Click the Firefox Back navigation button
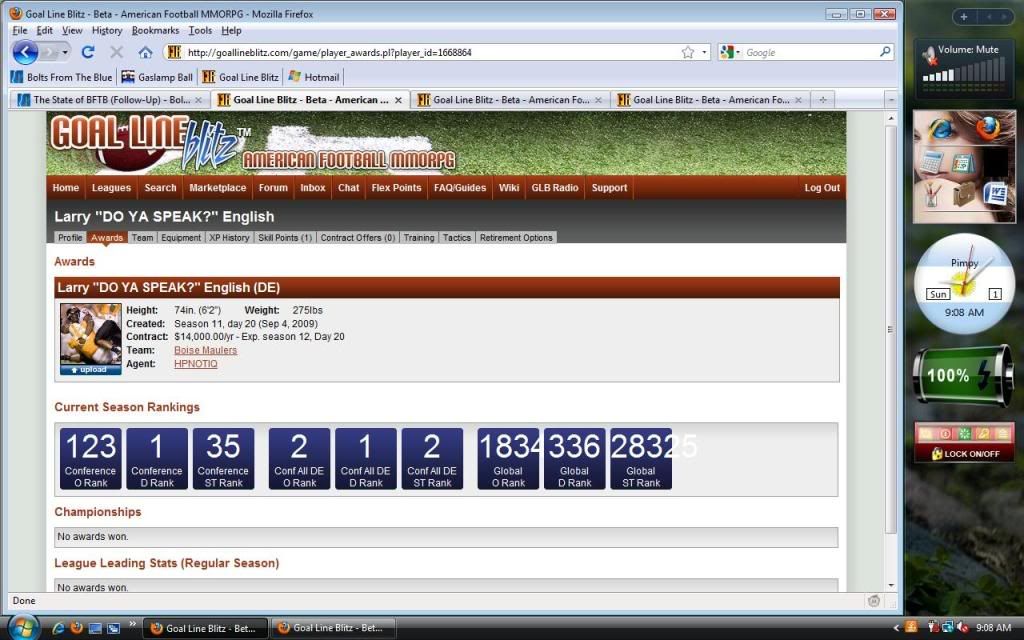The width and height of the screenshot is (1024, 640). [25, 52]
